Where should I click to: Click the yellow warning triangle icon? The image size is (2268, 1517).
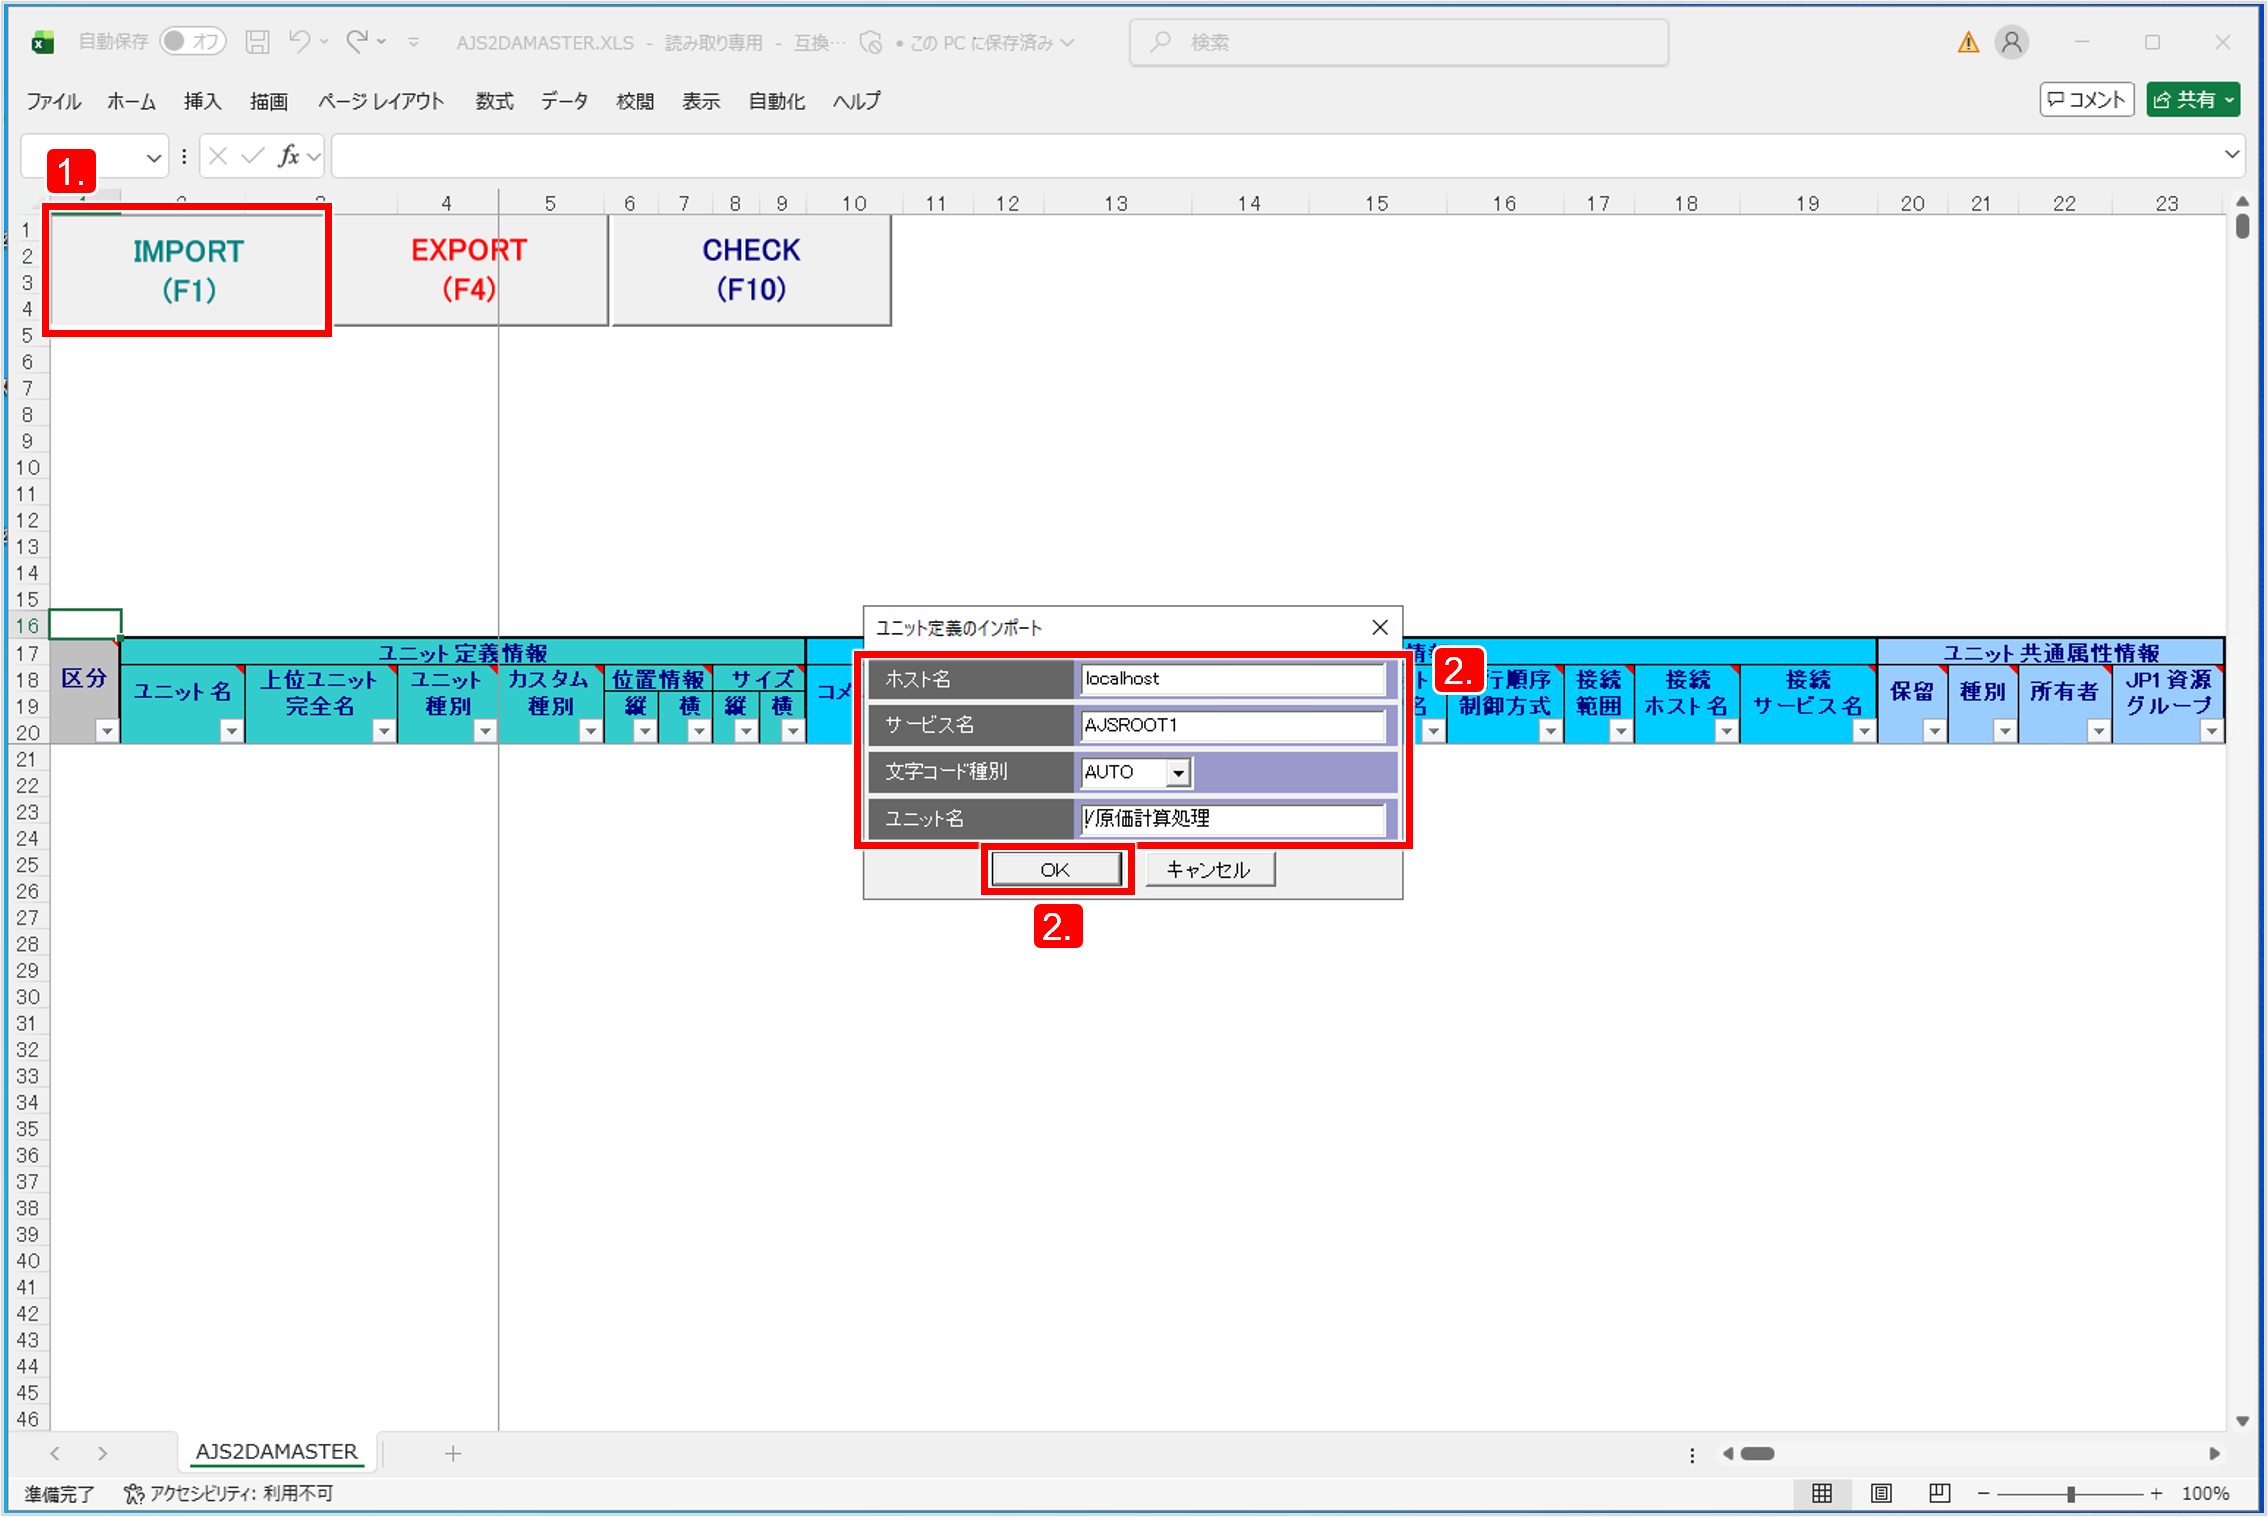point(1967,42)
